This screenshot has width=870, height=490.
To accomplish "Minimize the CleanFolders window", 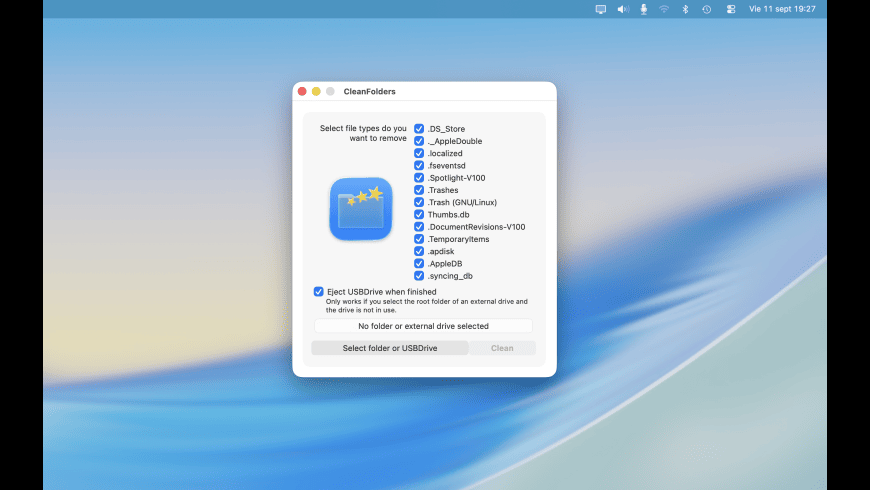I will point(316,91).
